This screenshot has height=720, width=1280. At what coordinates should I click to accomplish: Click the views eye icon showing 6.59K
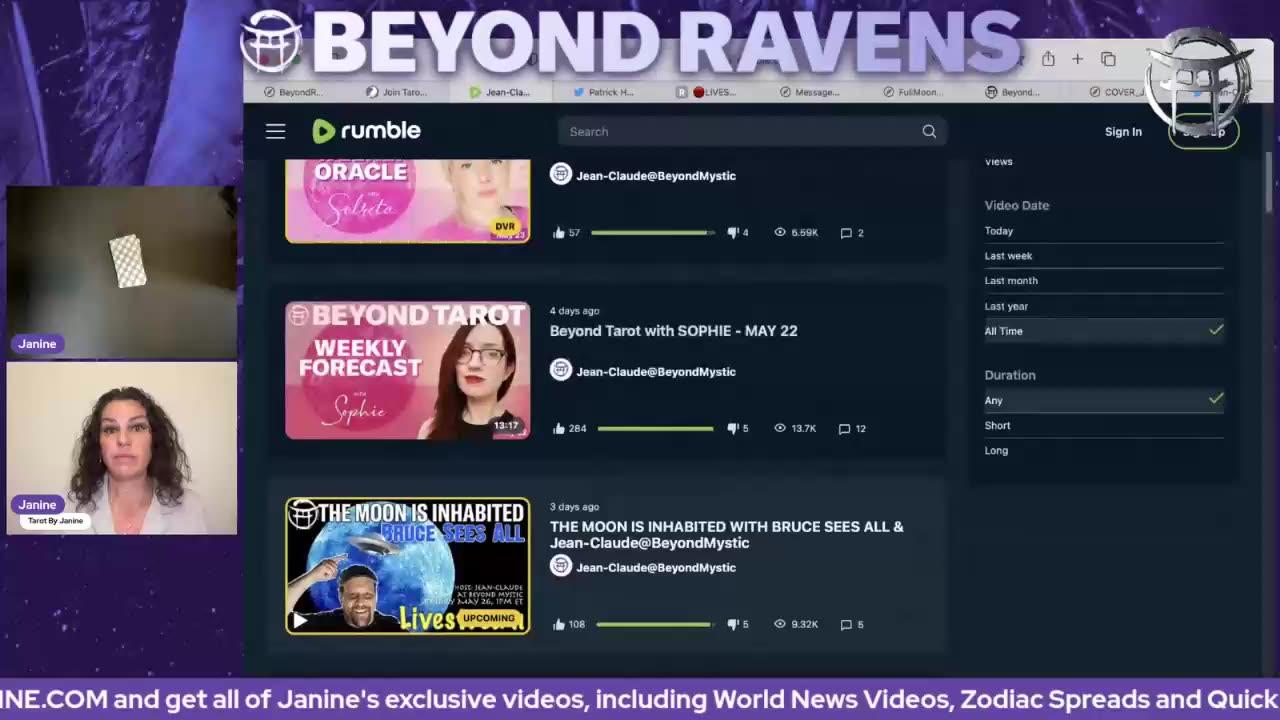[780, 232]
